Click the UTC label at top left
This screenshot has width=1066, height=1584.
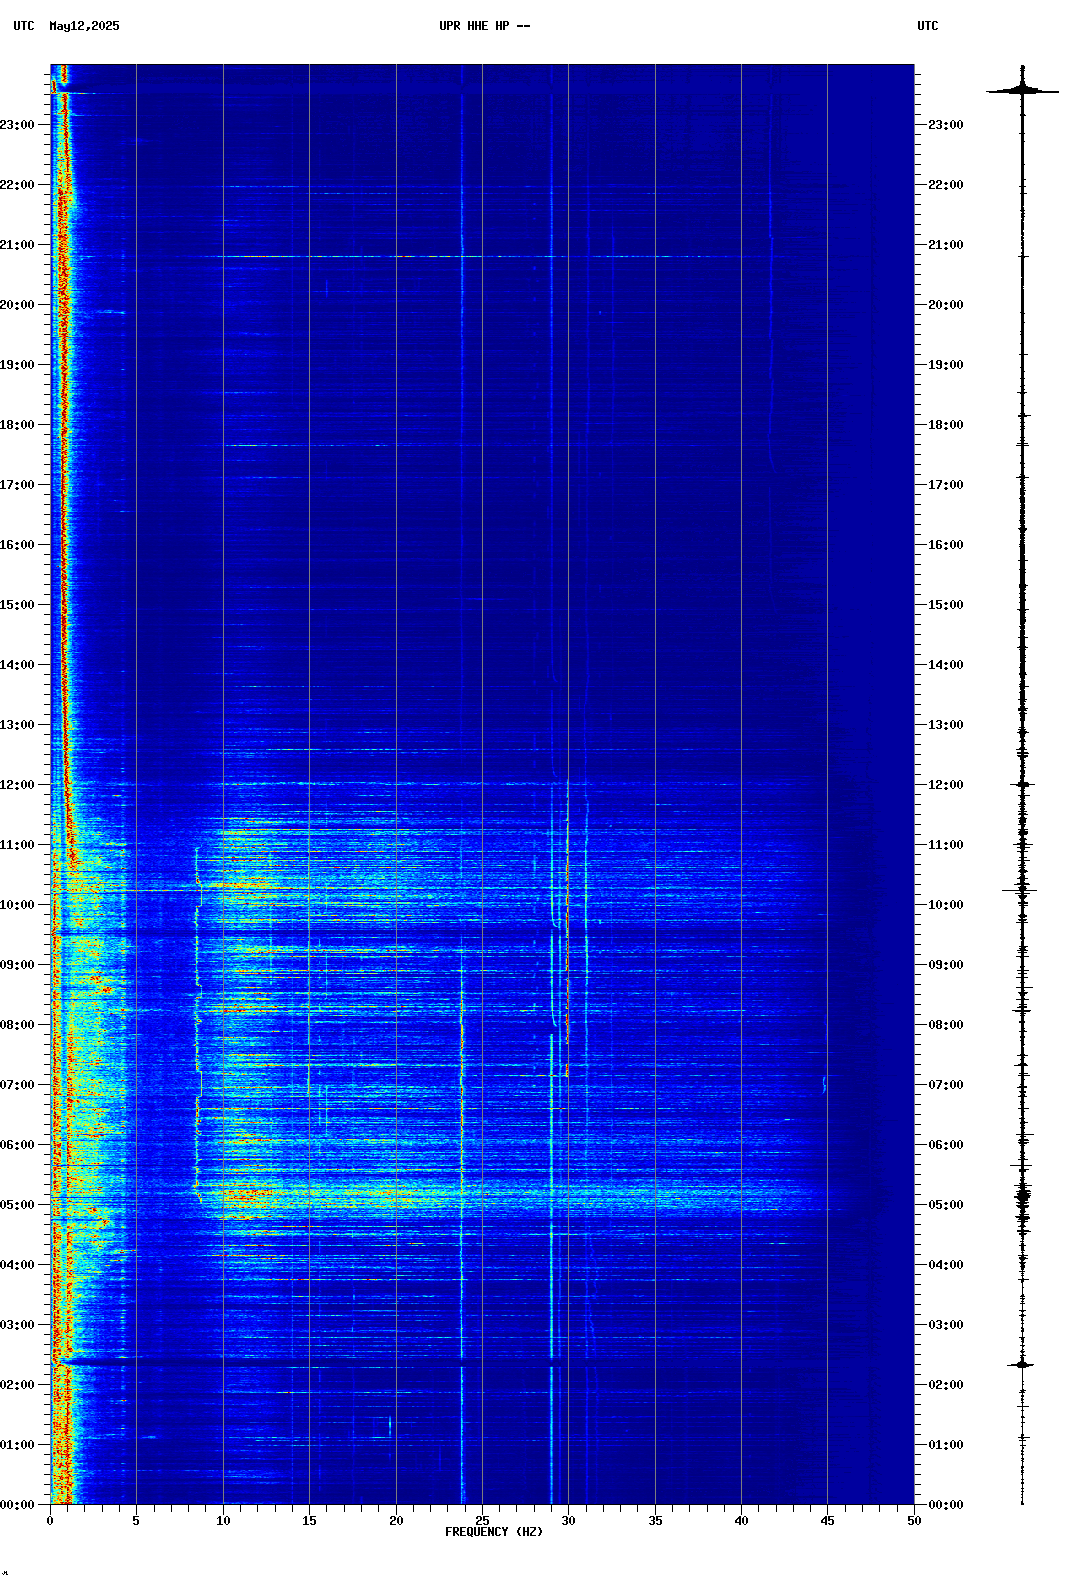[x=24, y=26]
